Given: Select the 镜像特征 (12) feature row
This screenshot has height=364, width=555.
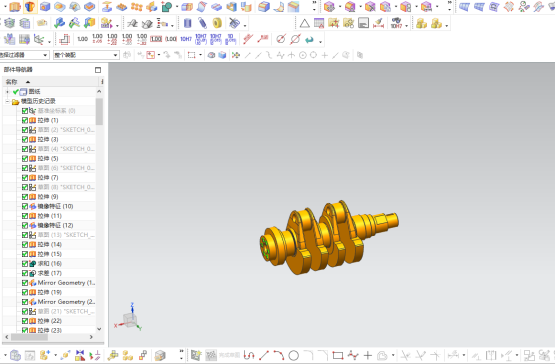Looking at the screenshot, I should click(49, 226).
